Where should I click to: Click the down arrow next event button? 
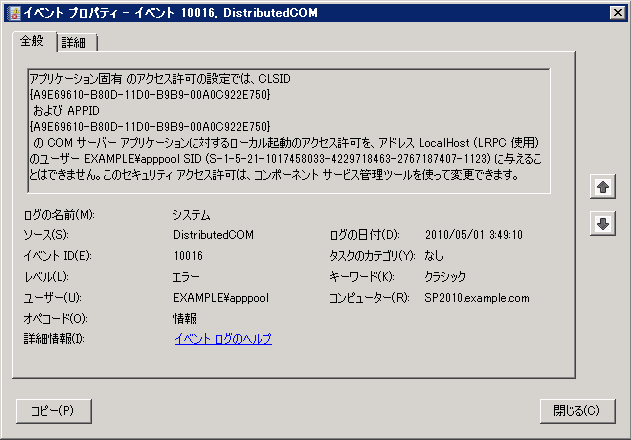(602, 223)
